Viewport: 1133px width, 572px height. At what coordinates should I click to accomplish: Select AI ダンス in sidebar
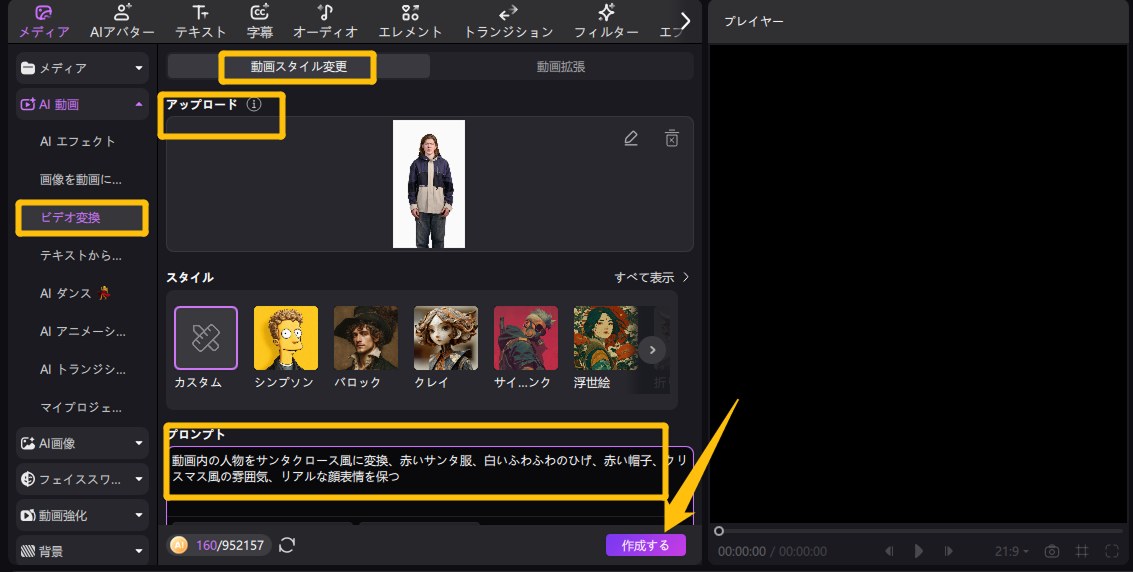tap(75, 293)
